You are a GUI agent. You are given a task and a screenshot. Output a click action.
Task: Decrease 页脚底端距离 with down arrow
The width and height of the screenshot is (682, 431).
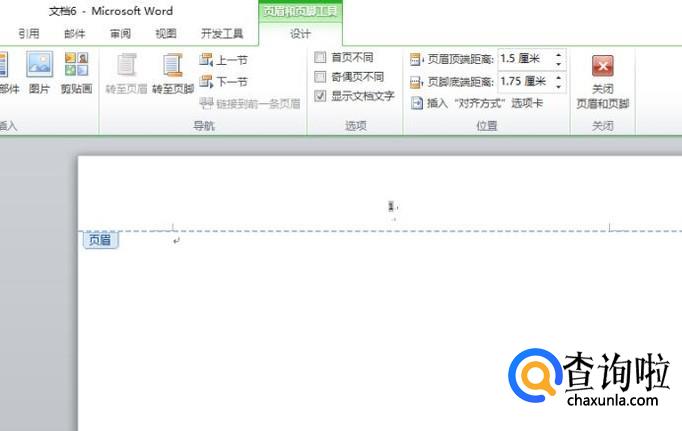559,87
